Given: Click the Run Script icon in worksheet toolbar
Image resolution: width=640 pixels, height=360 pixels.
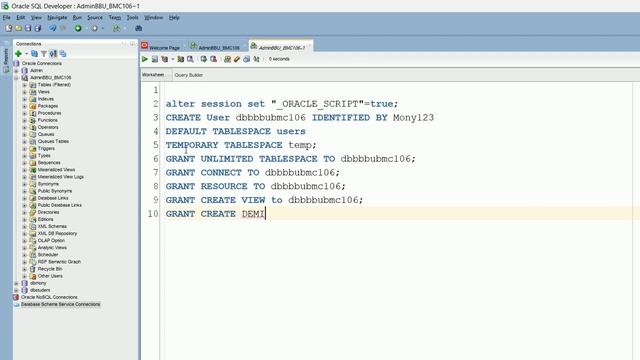Looking at the screenshot, I should click(x=155, y=59).
